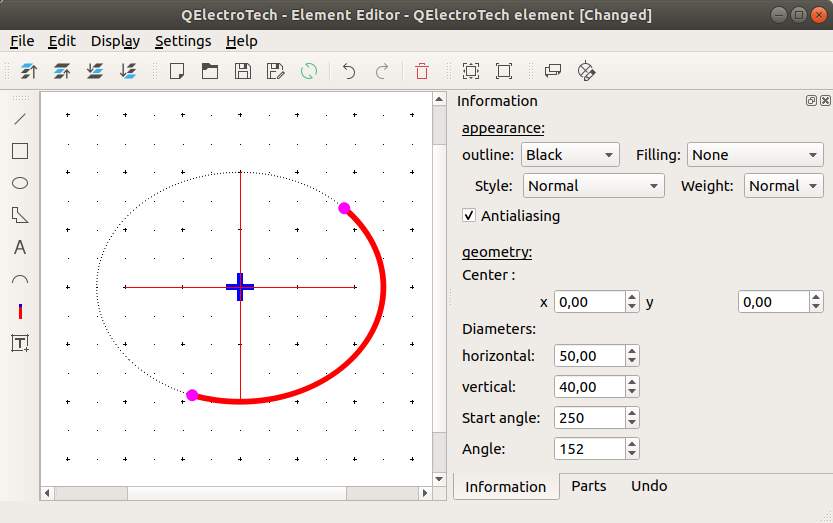The width and height of the screenshot is (833, 523).
Task: Click the undo arrow icon
Action: coord(349,71)
